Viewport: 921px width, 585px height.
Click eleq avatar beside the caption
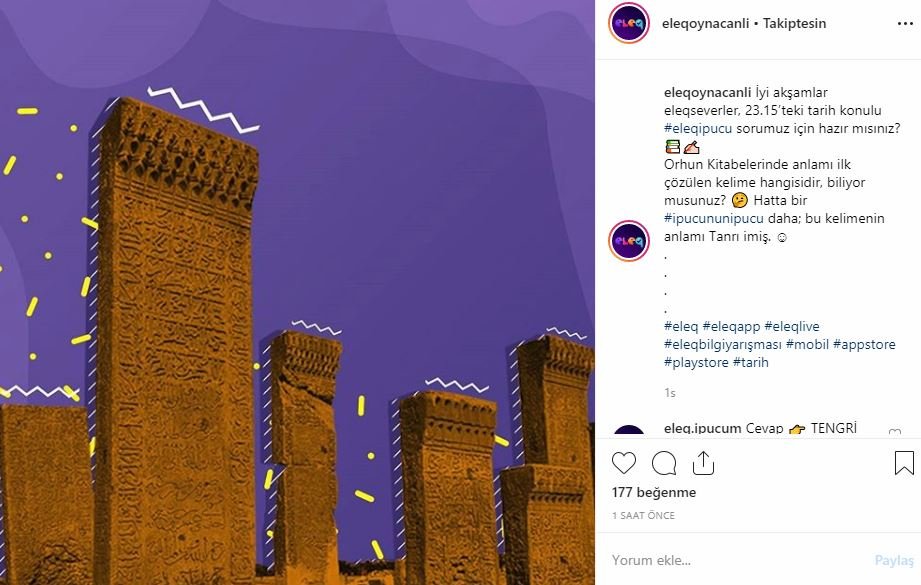click(628, 241)
